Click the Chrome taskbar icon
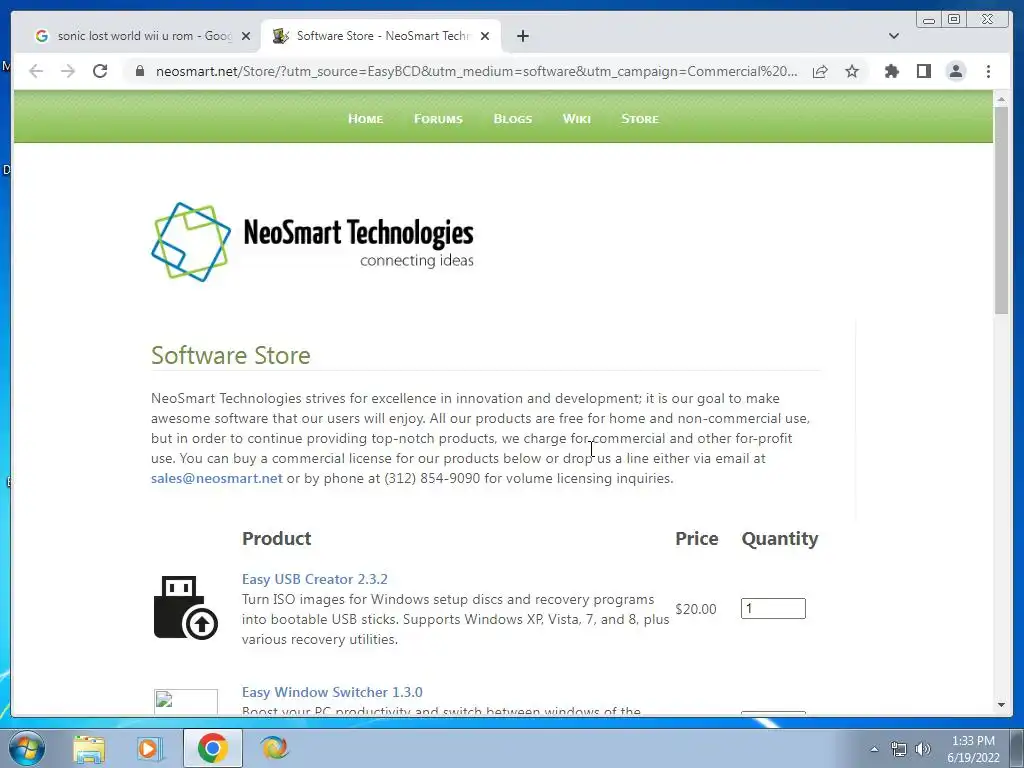Image resolution: width=1024 pixels, height=768 pixels. pos(212,748)
